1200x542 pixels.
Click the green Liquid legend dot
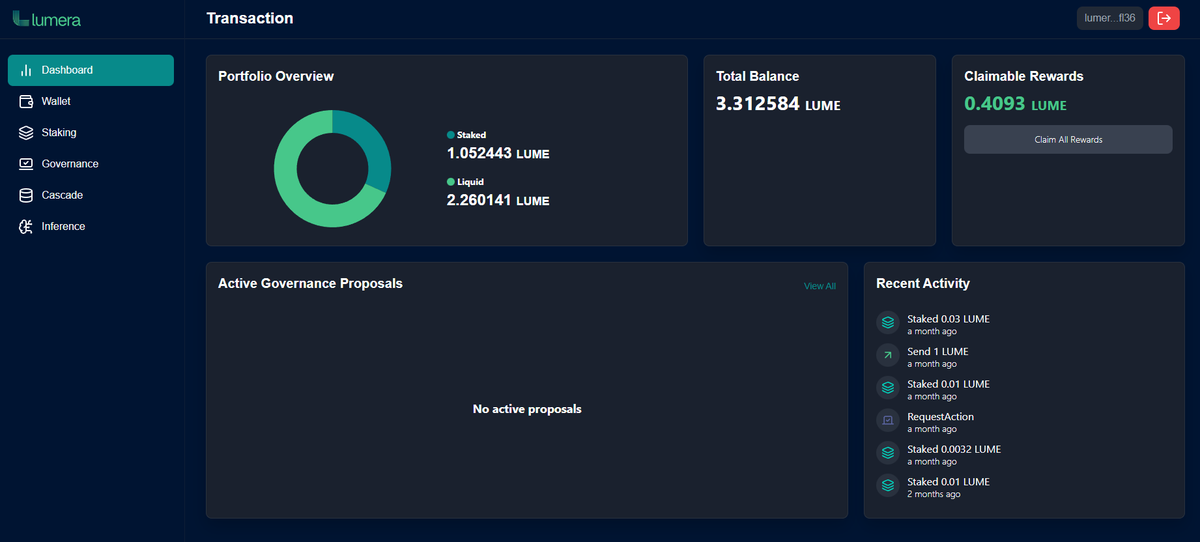click(x=450, y=182)
